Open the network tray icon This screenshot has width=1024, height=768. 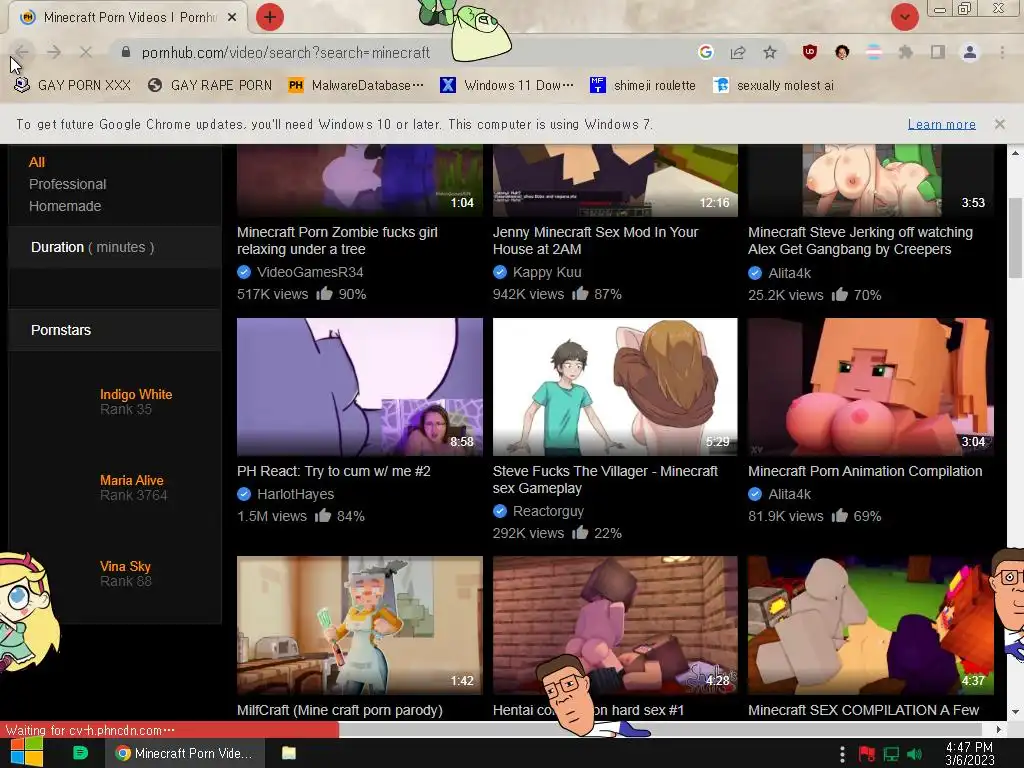pyautogui.click(x=891, y=754)
